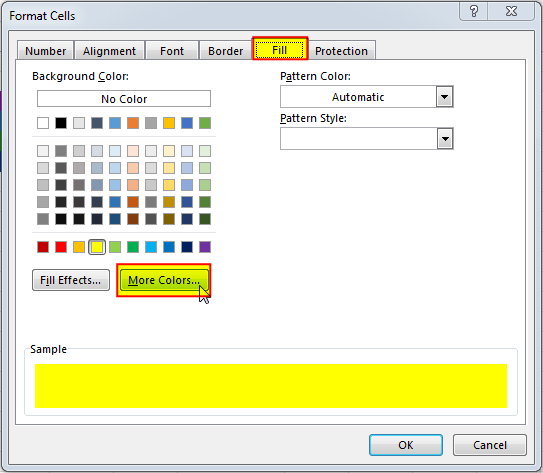This screenshot has height=473, width=543.
Task: Cancel the Format Cells dialog
Action: [490, 445]
